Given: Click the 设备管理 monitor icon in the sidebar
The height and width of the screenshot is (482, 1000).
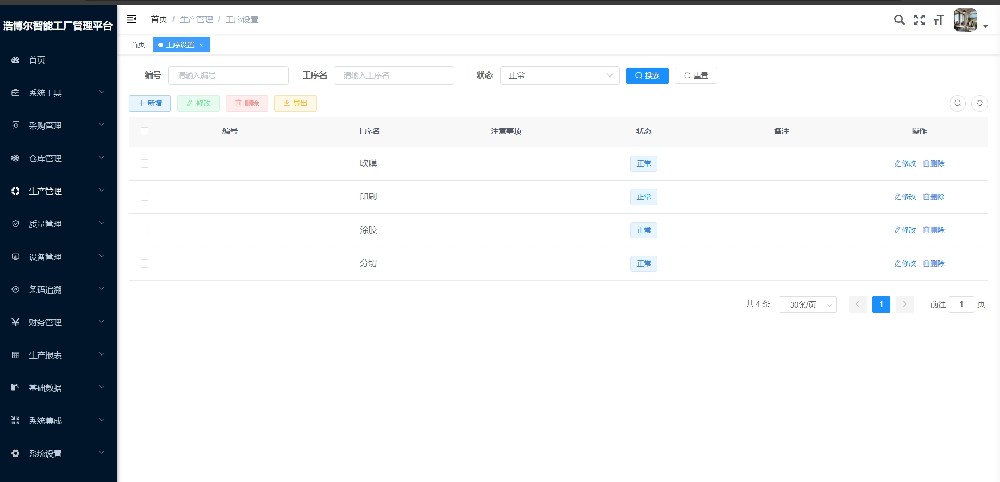Looking at the screenshot, I should [15, 256].
